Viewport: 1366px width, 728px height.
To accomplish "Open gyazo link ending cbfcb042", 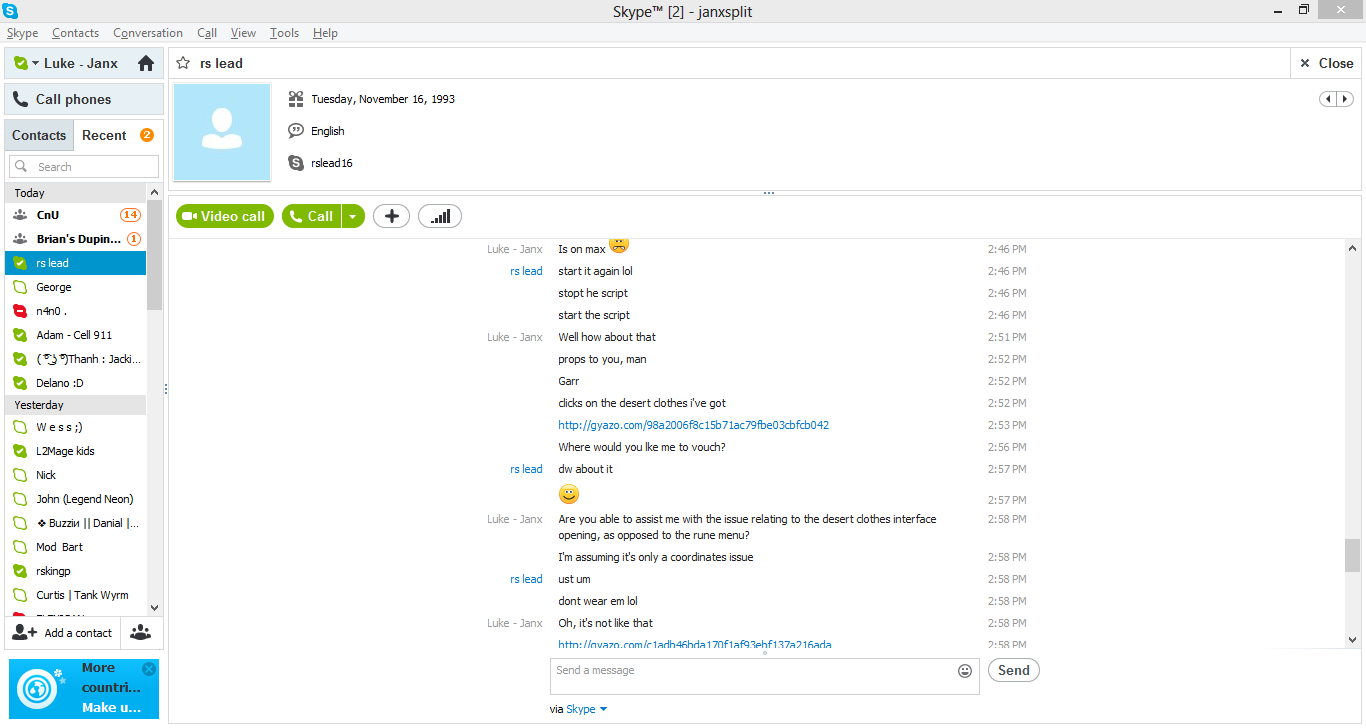I will tap(693, 425).
